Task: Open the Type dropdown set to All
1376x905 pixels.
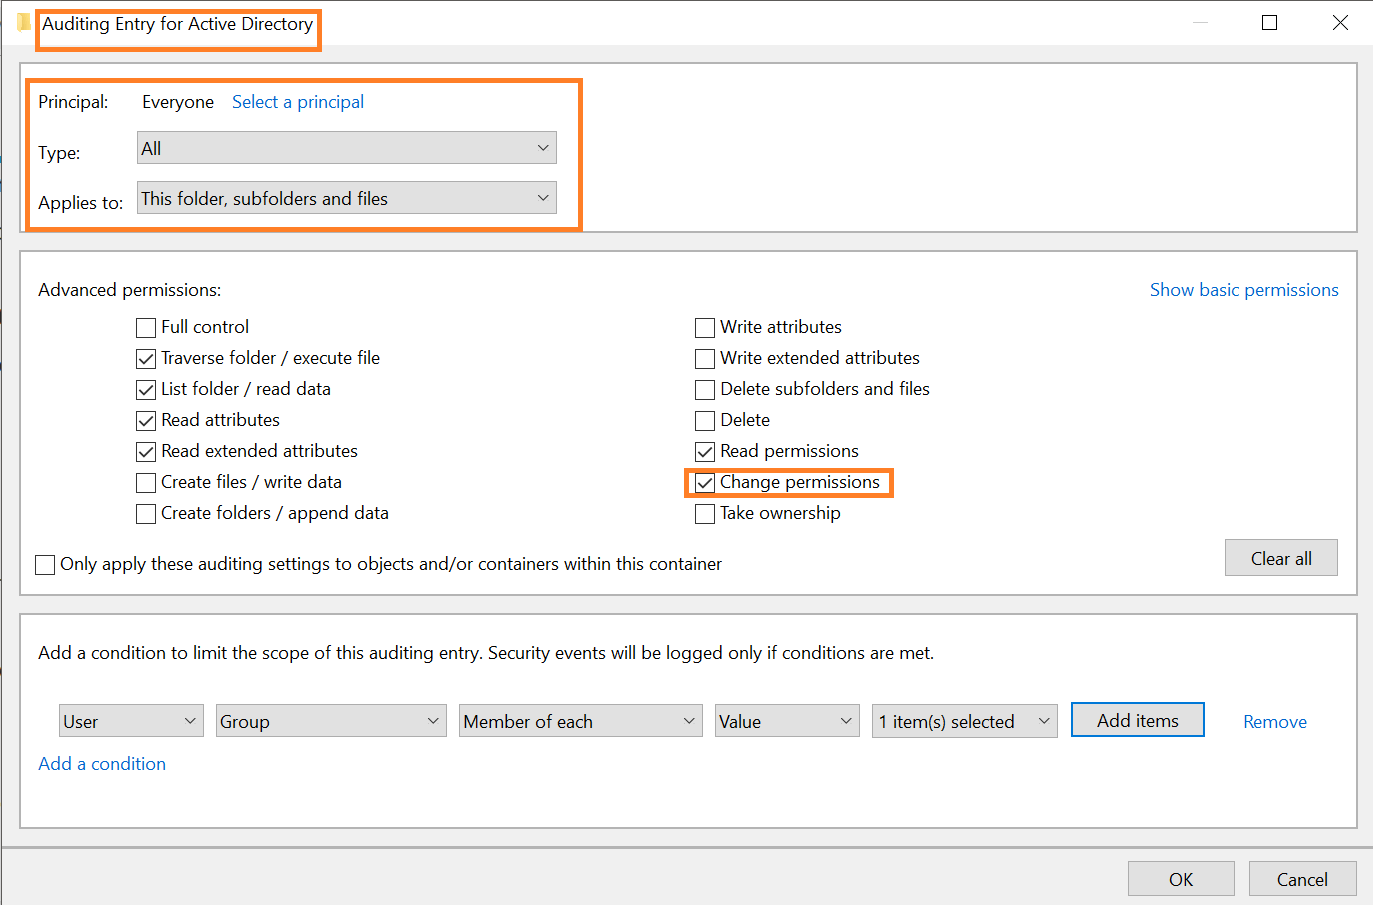Action: pyautogui.click(x=345, y=147)
